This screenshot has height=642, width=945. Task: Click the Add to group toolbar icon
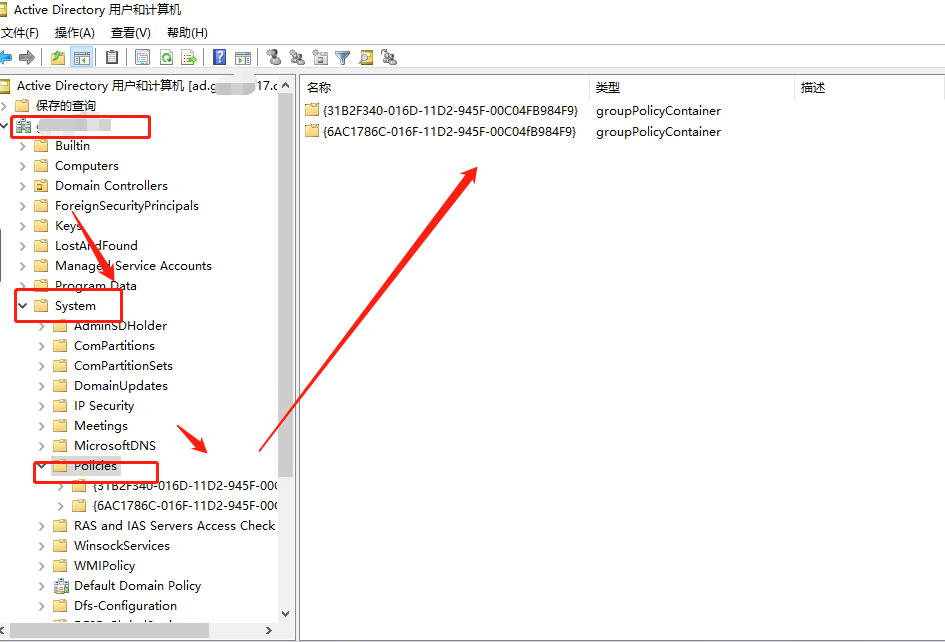(389, 58)
